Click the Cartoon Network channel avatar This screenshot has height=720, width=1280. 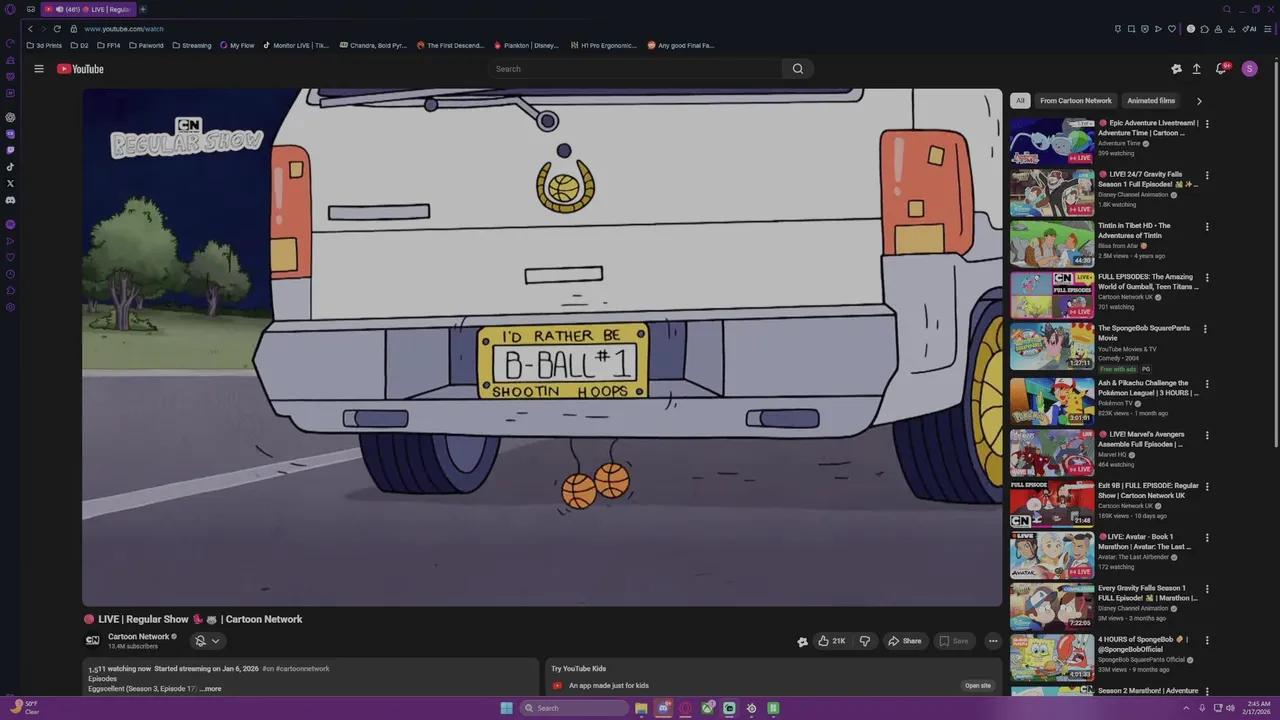click(x=93, y=641)
